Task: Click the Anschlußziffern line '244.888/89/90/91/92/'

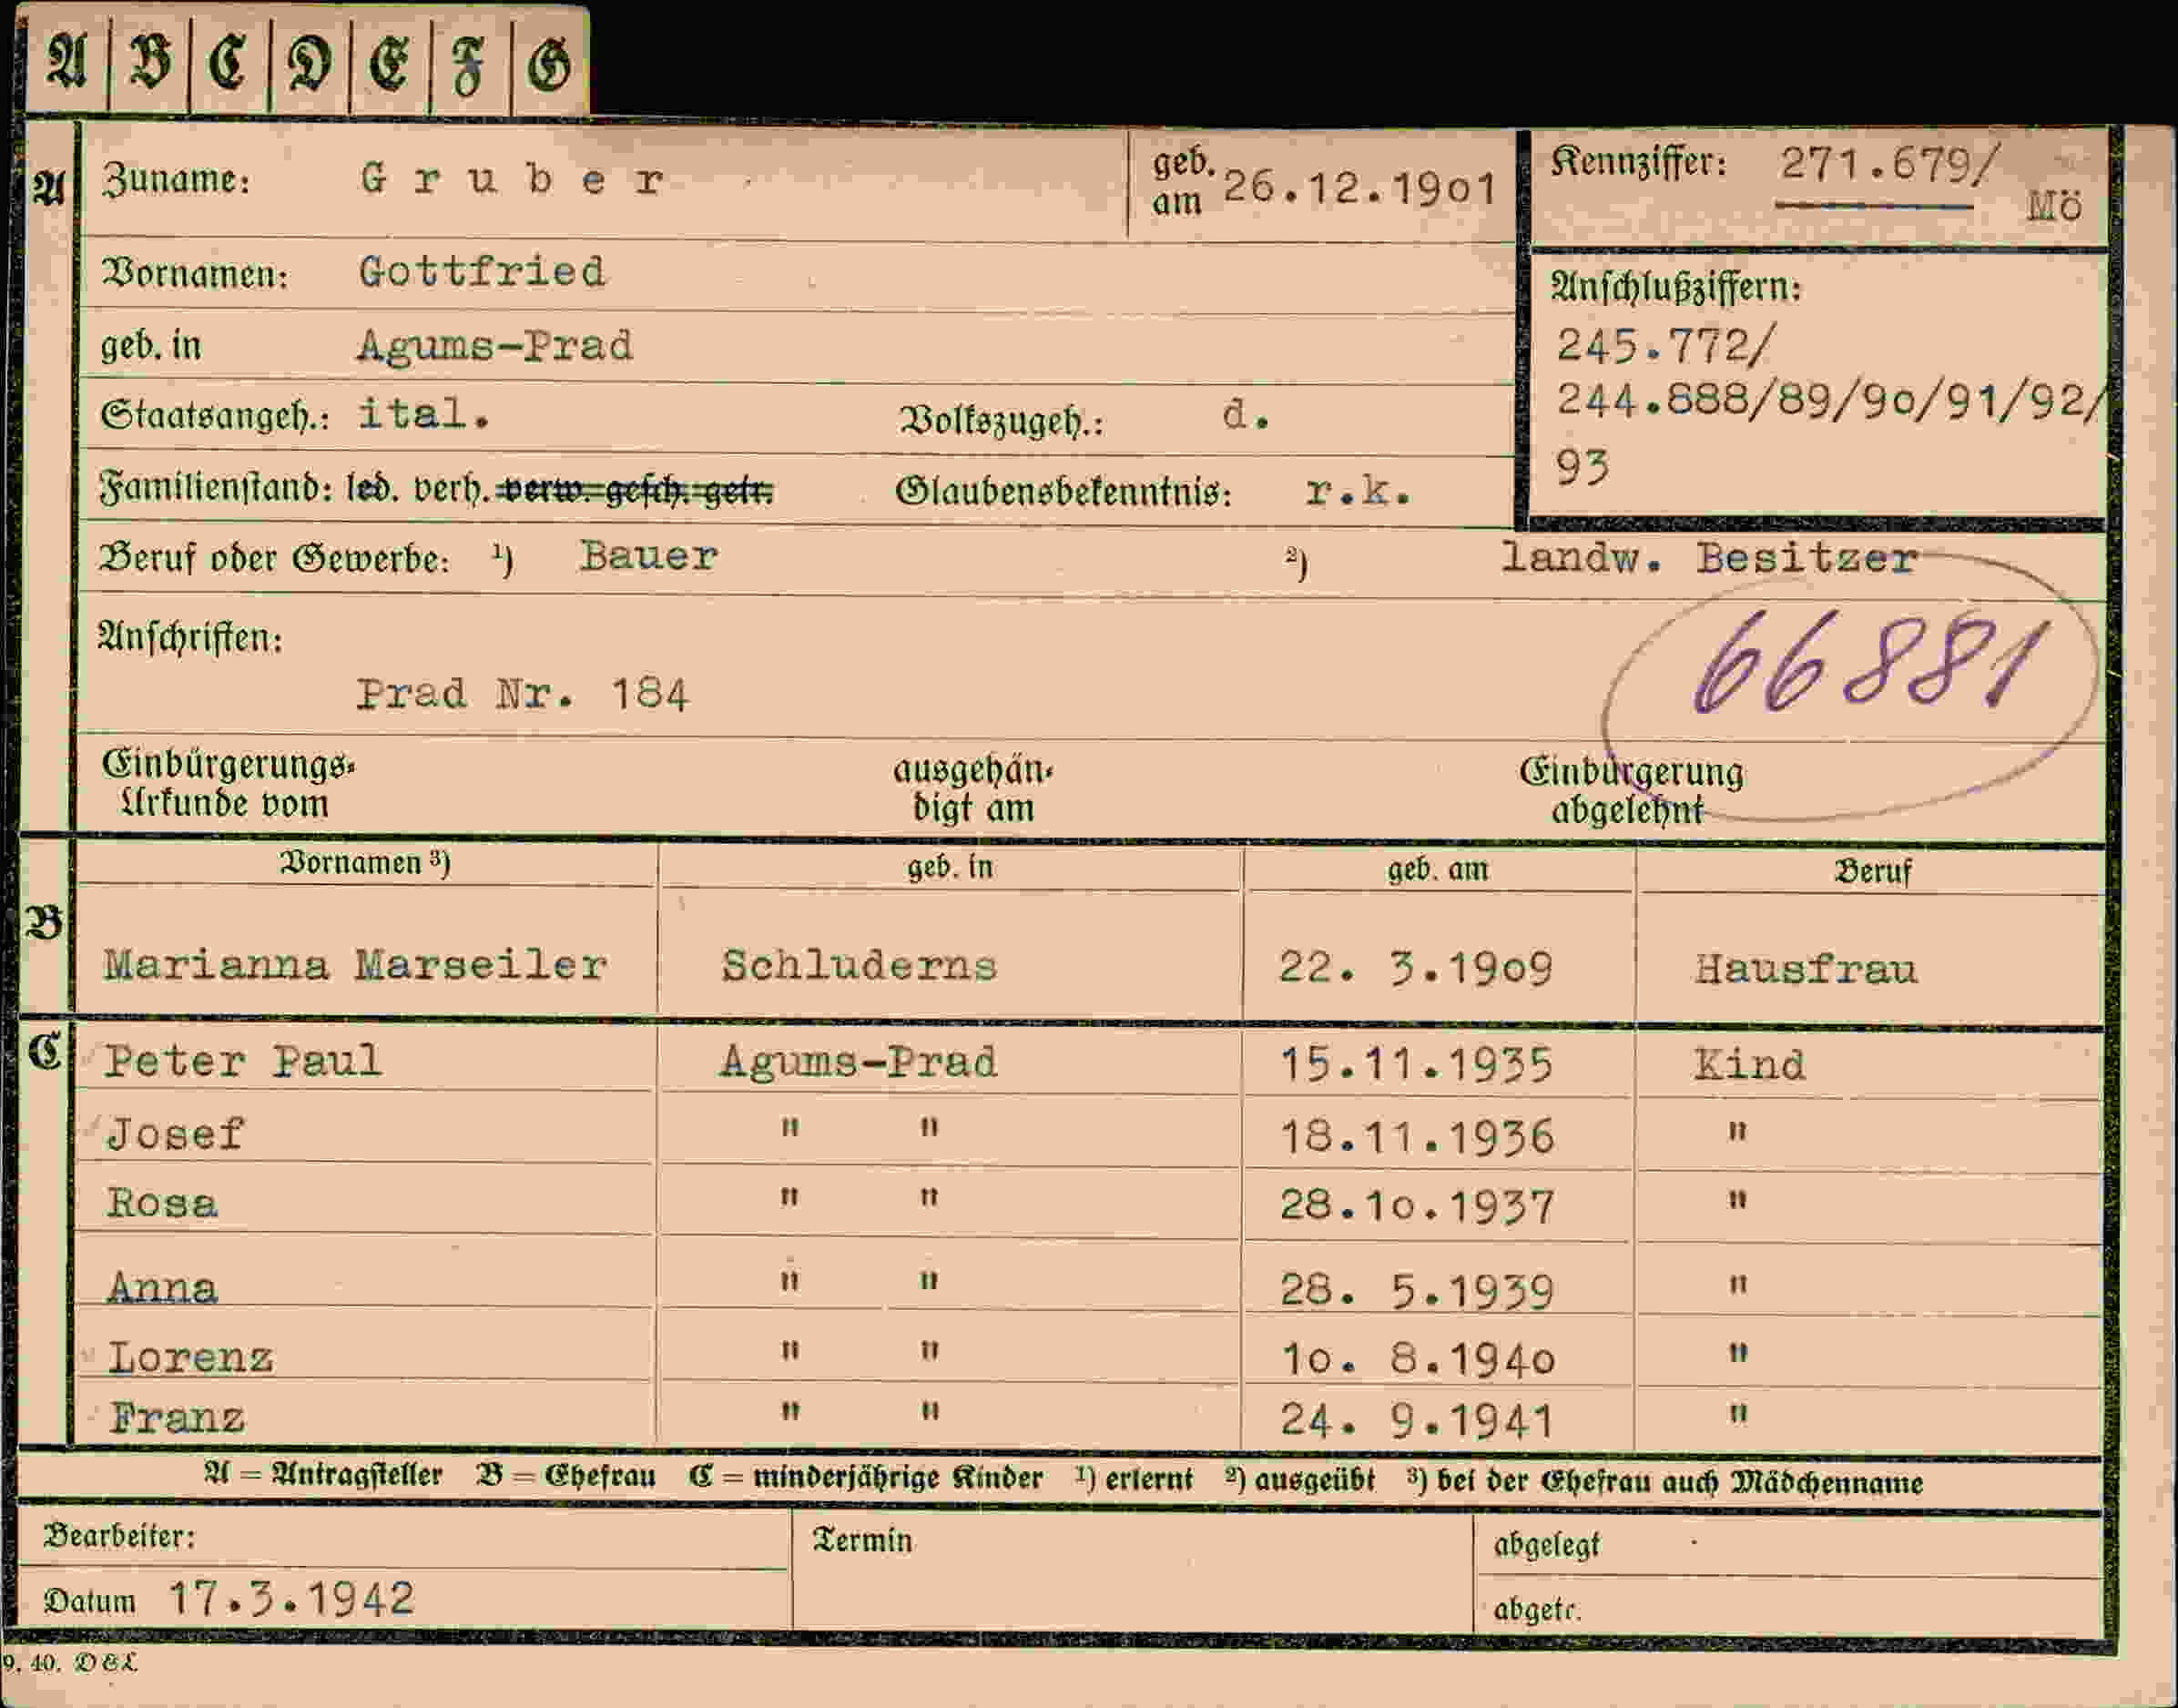Action: click(1831, 402)
